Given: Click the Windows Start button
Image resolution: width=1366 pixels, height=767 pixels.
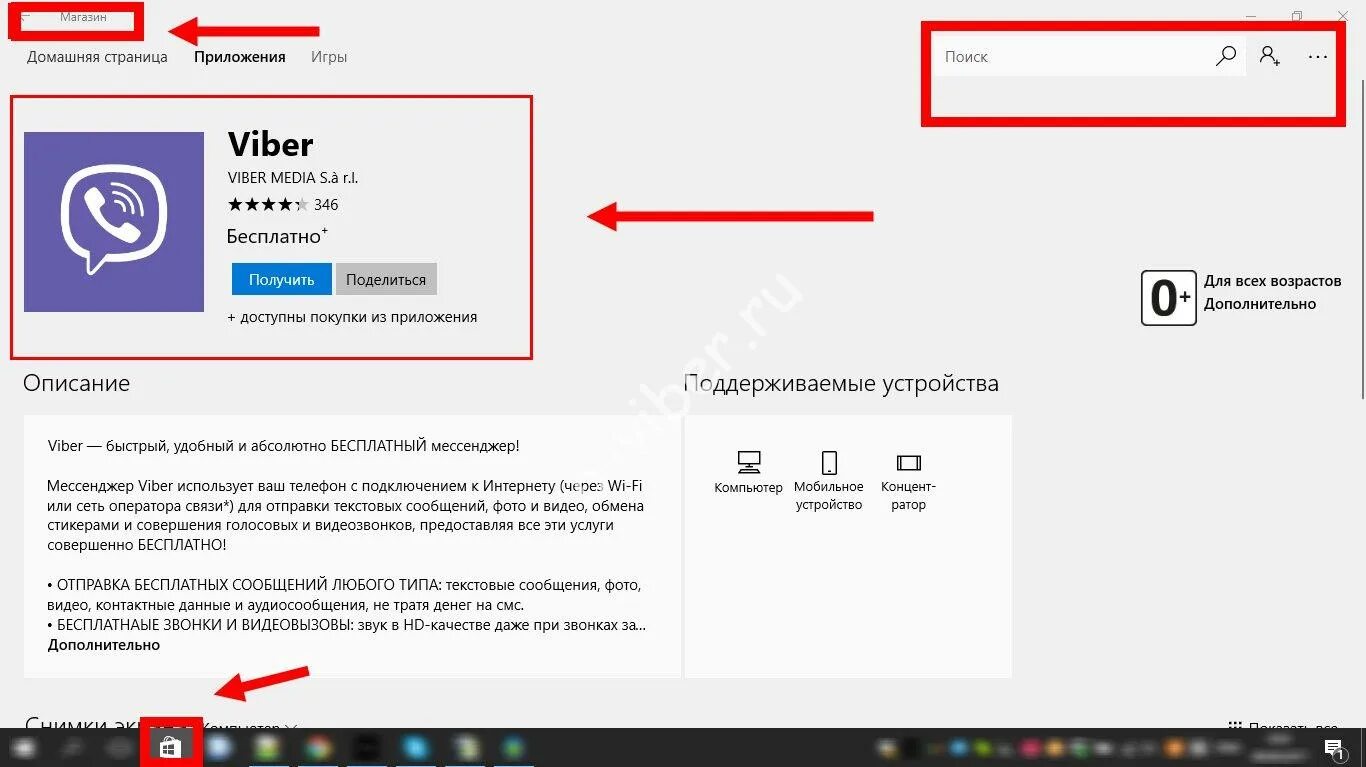Looking at the screenshot, I should [22, 748].
